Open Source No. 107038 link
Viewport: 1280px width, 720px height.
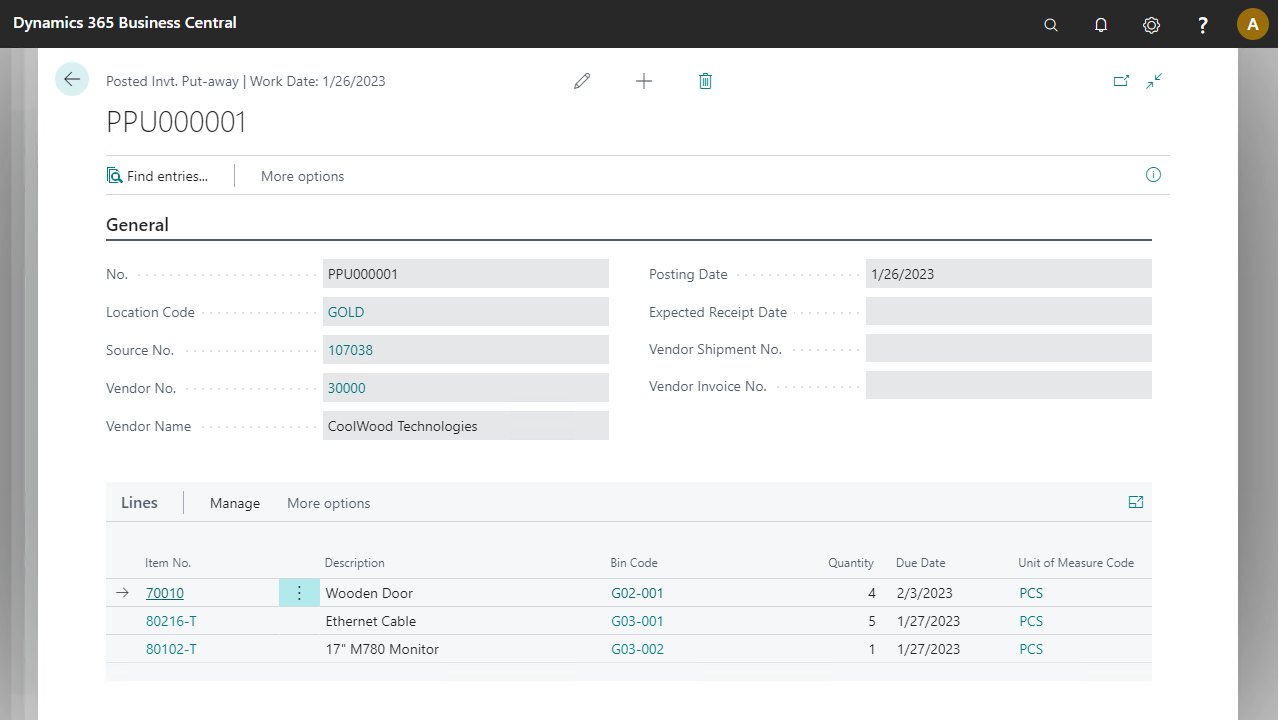pos(350,350)
